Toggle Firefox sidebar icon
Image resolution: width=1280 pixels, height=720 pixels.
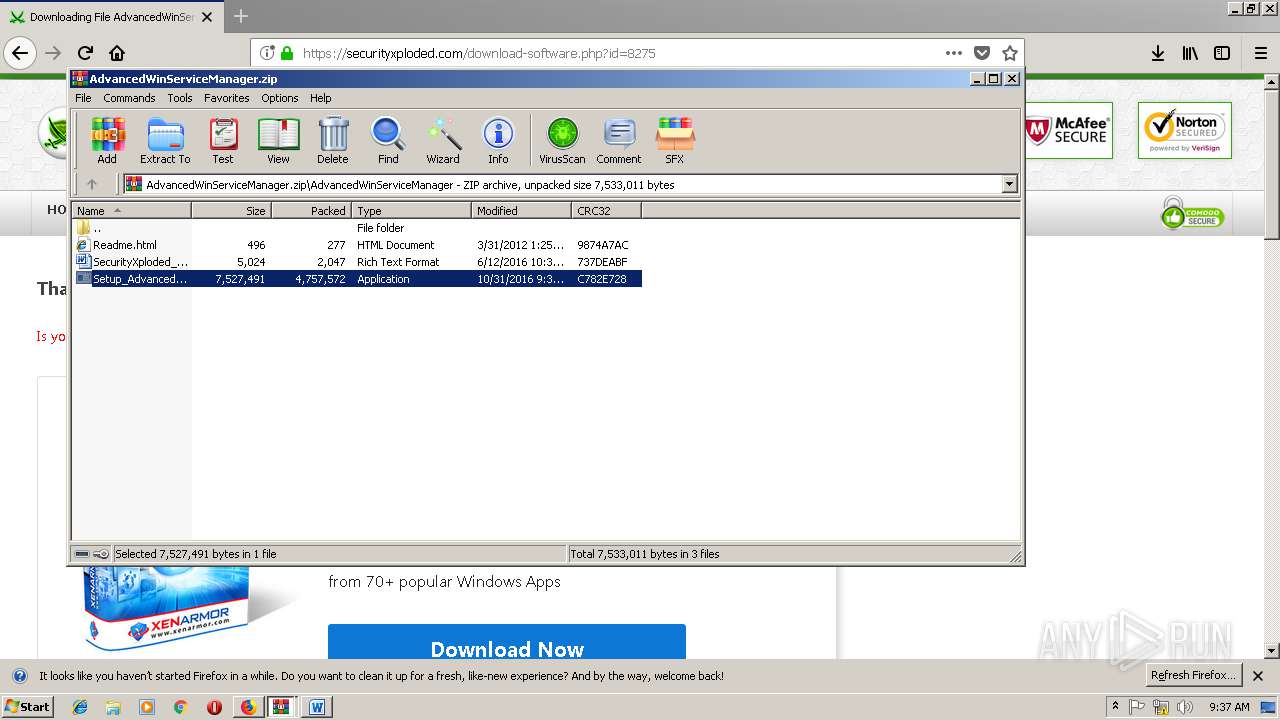tap(1222, 53)
